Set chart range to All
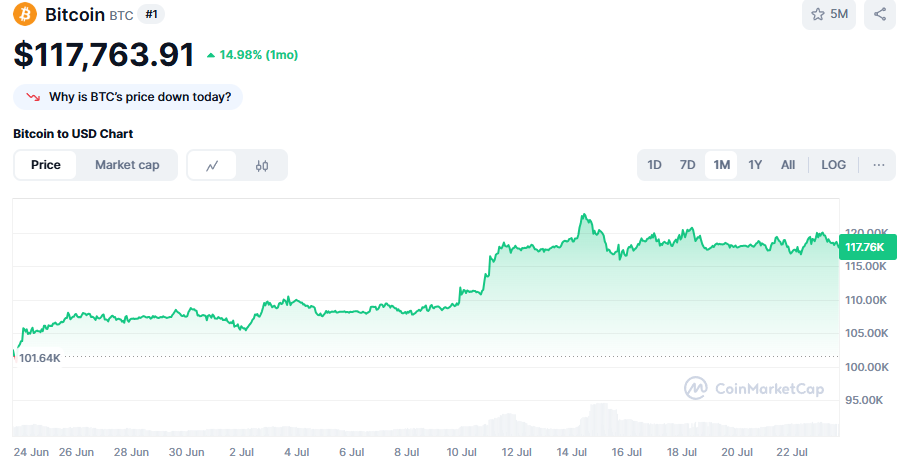This screenshot has height=458, width=910. [x=788, y=165]
